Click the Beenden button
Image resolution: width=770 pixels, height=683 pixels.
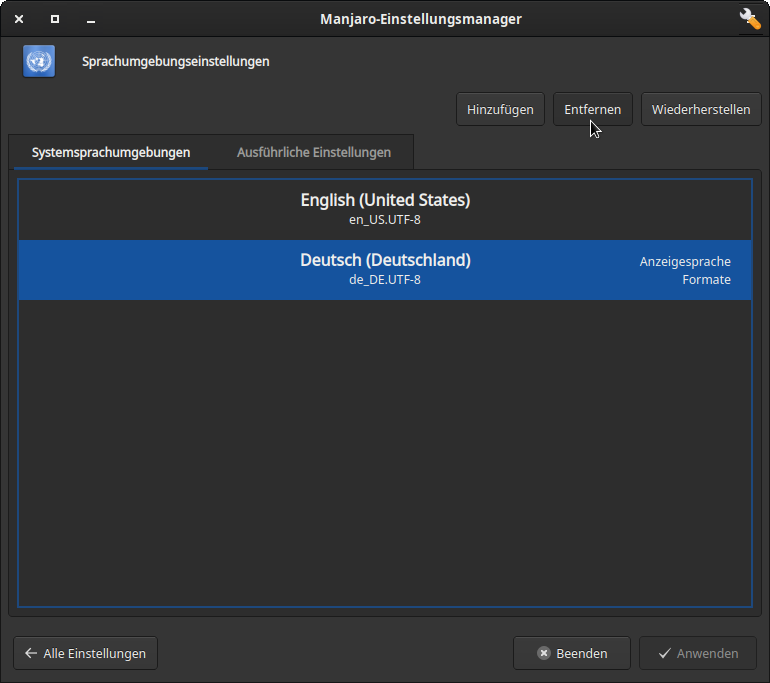point(572,654)
